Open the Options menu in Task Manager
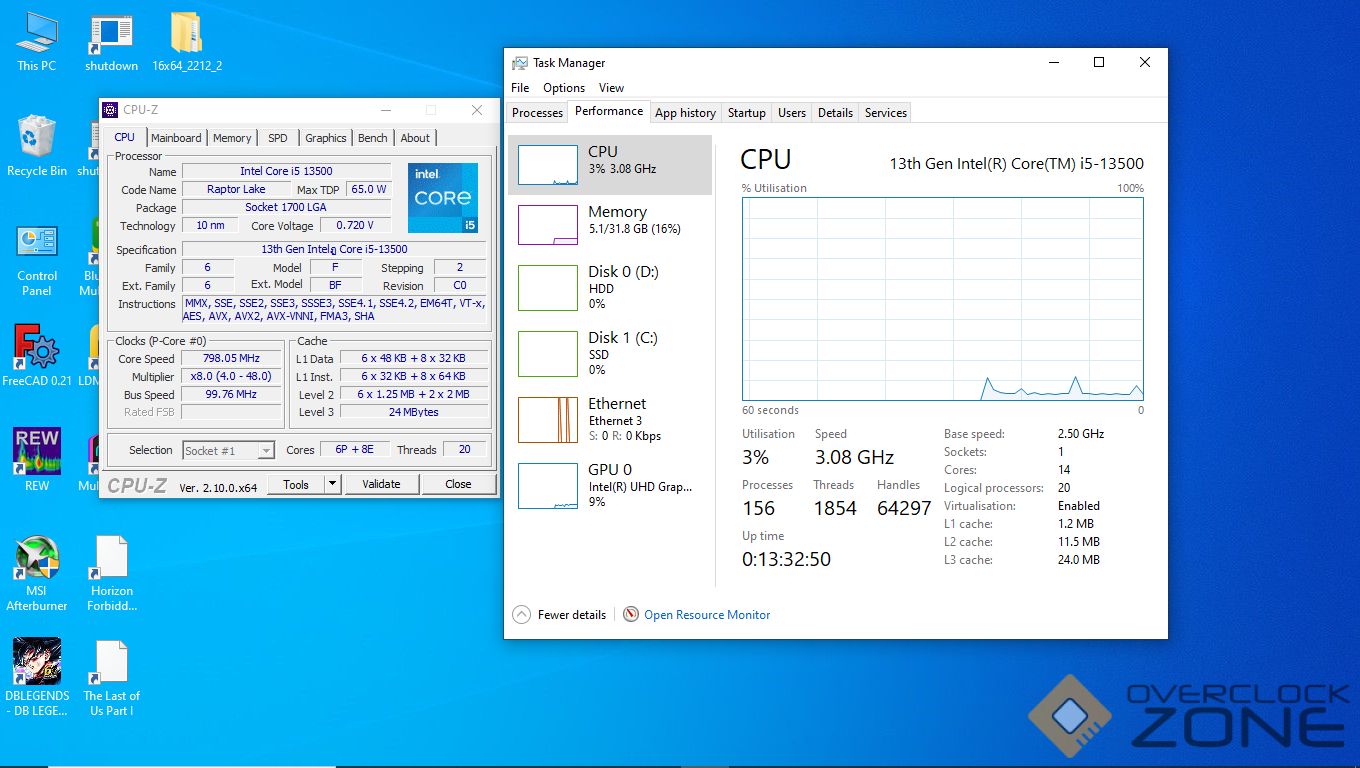 point(564,88)
